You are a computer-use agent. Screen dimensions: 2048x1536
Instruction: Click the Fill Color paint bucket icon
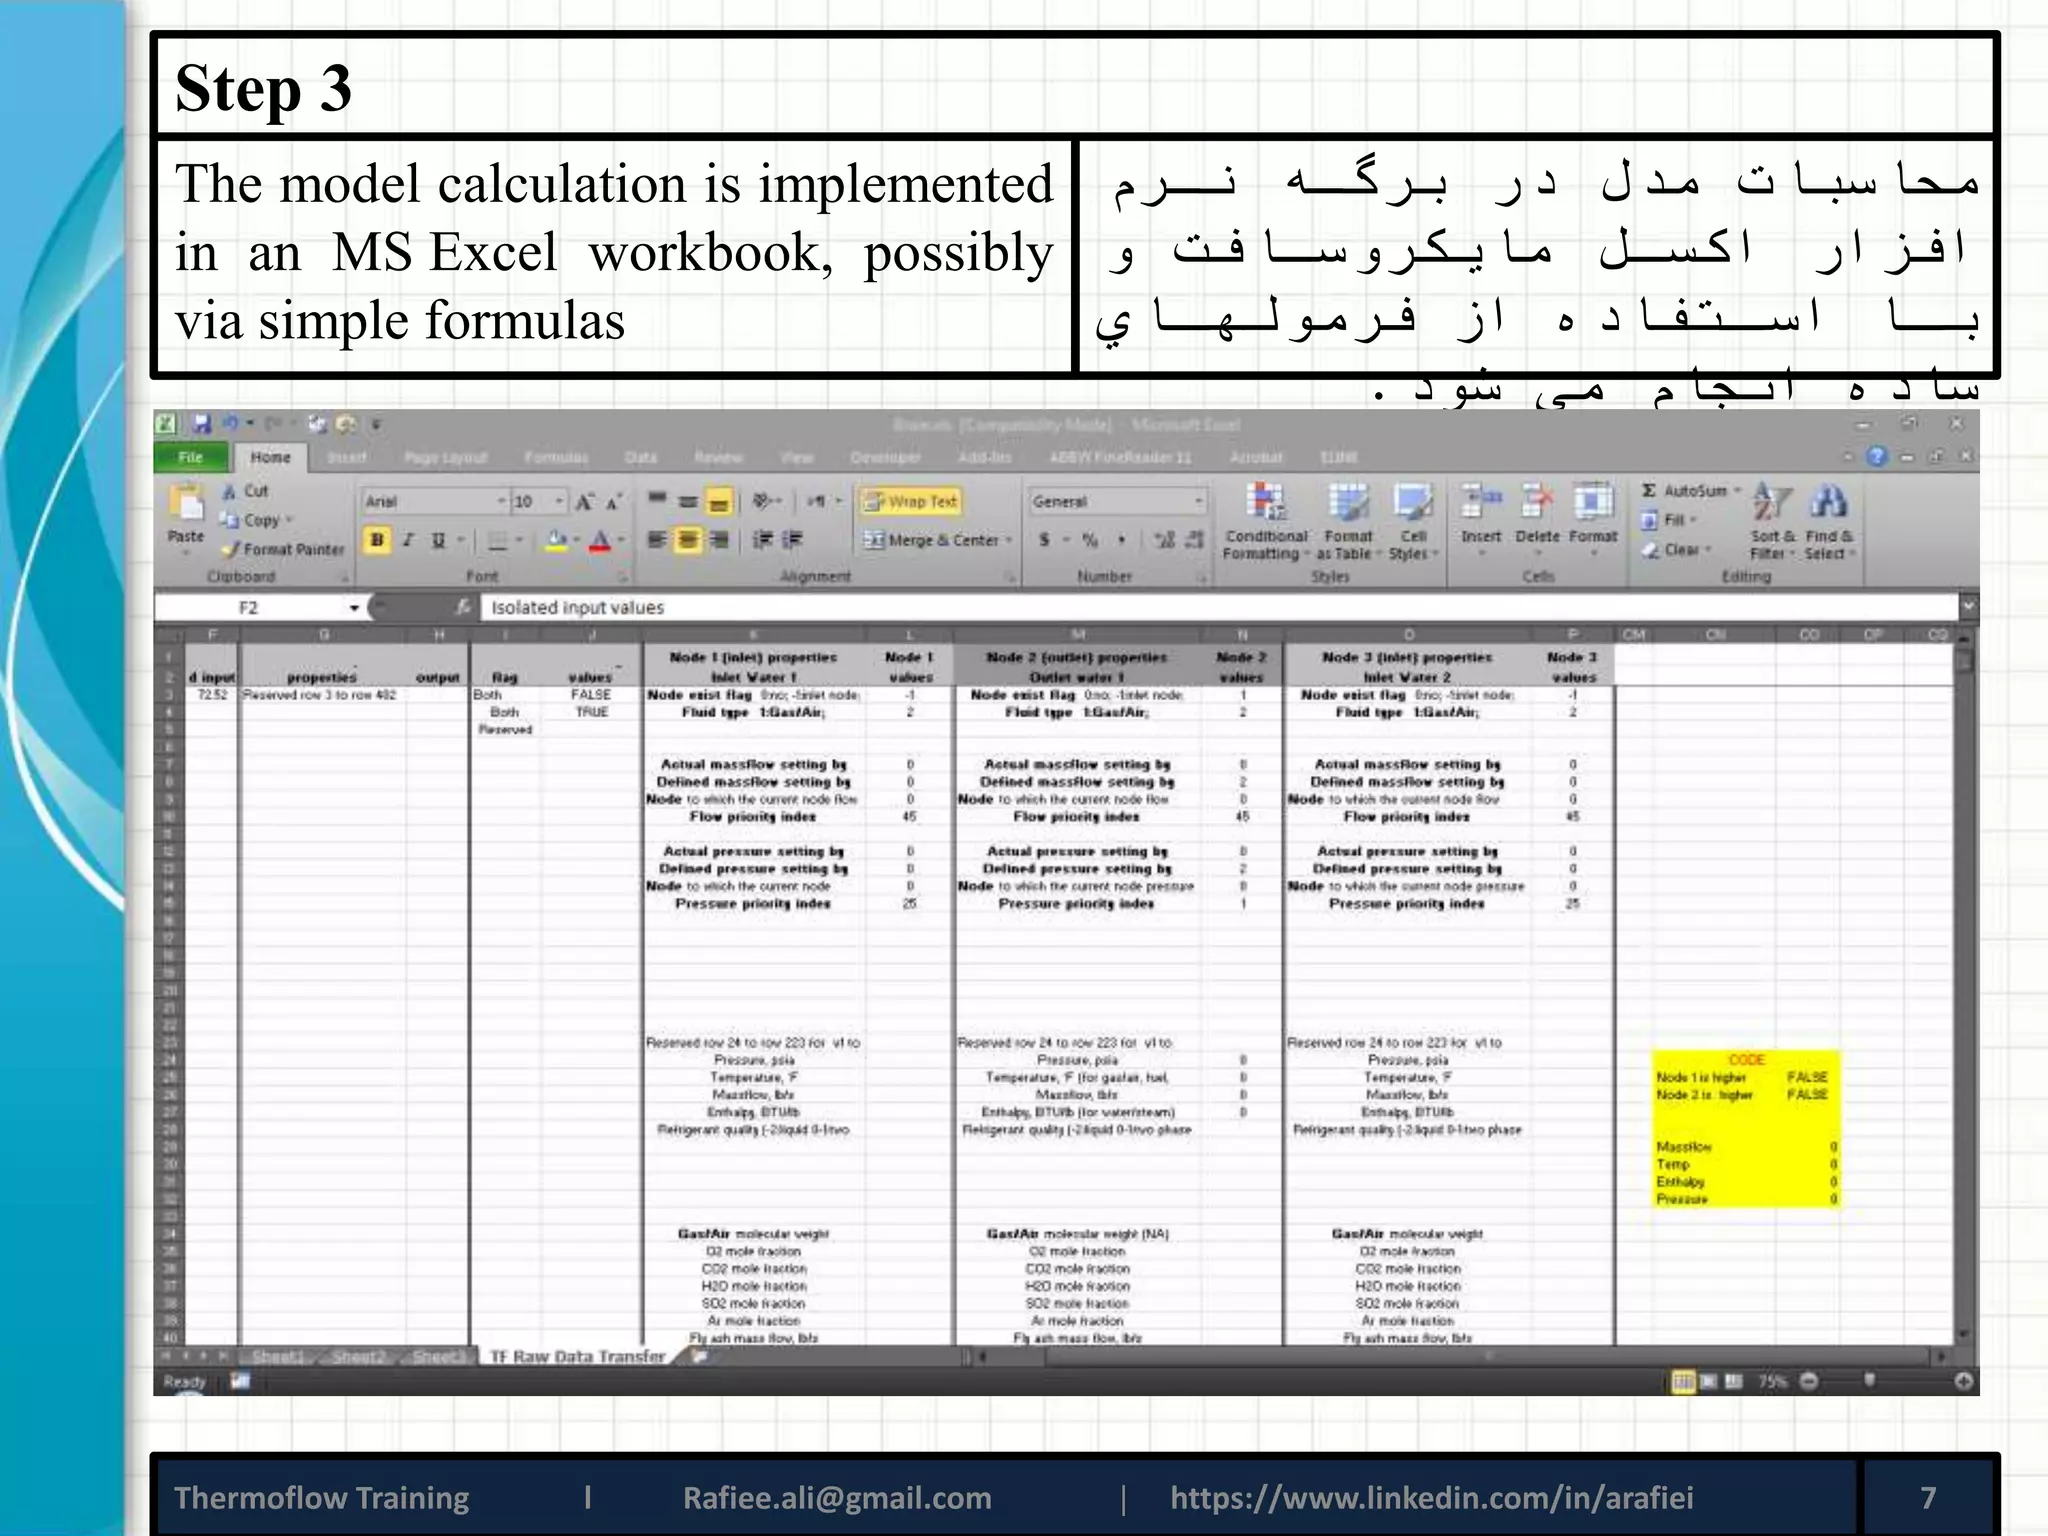557,541
